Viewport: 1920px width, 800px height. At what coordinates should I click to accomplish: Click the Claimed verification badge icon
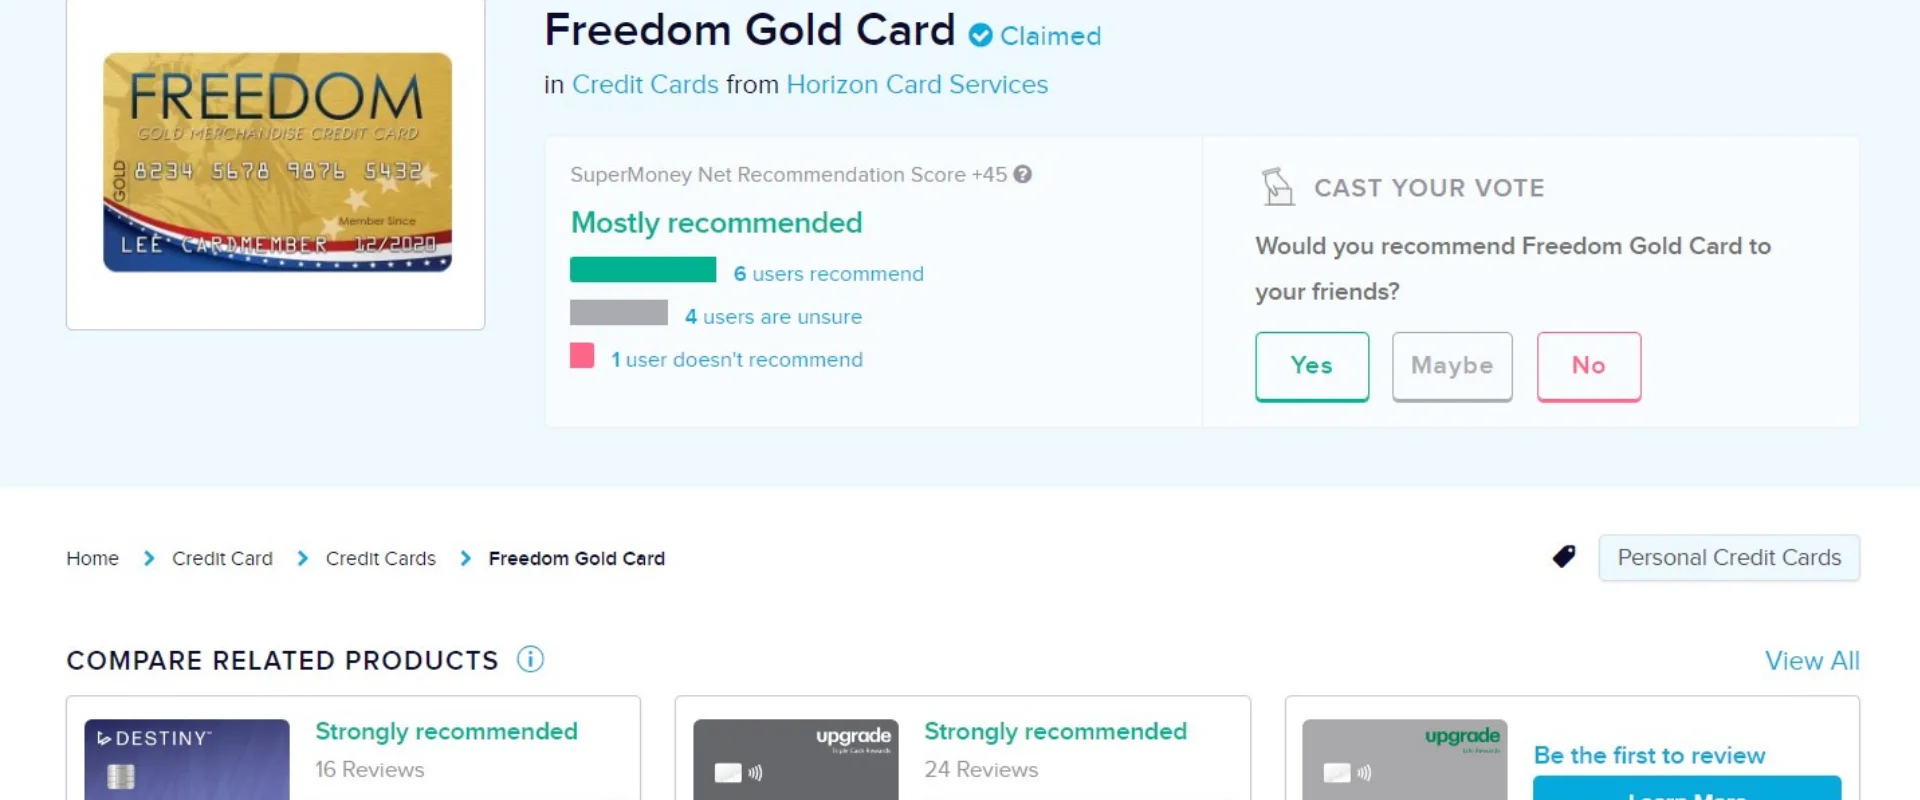click(981, 35)
